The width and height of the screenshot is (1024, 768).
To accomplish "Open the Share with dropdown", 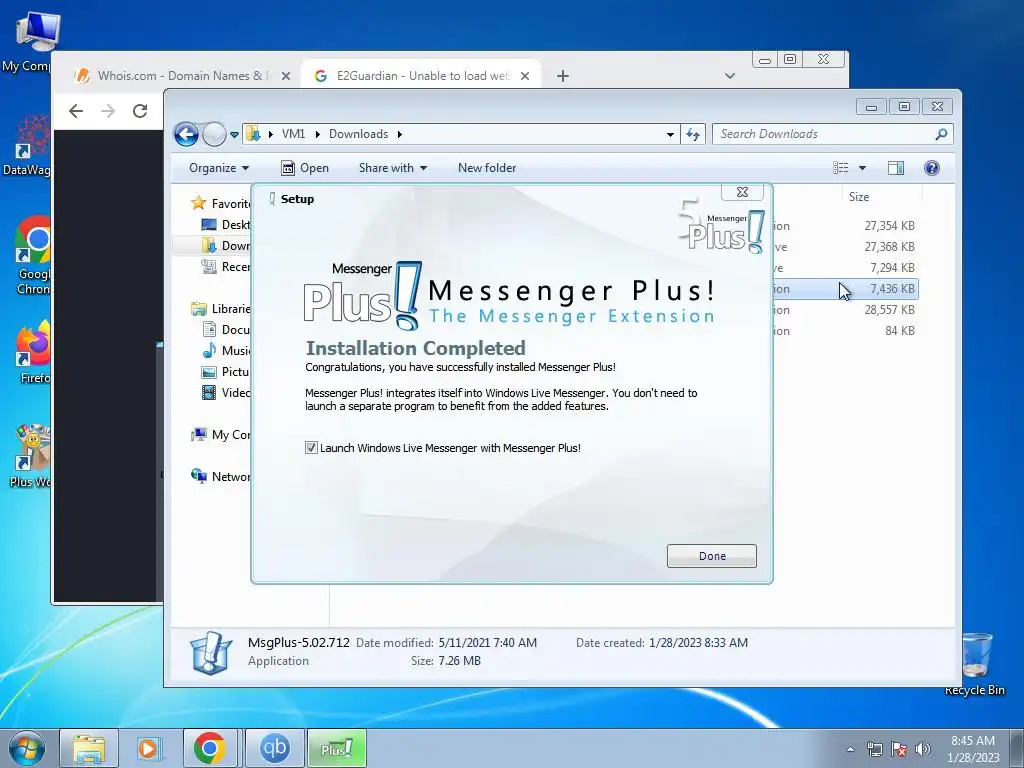I will tap(392, 168).
